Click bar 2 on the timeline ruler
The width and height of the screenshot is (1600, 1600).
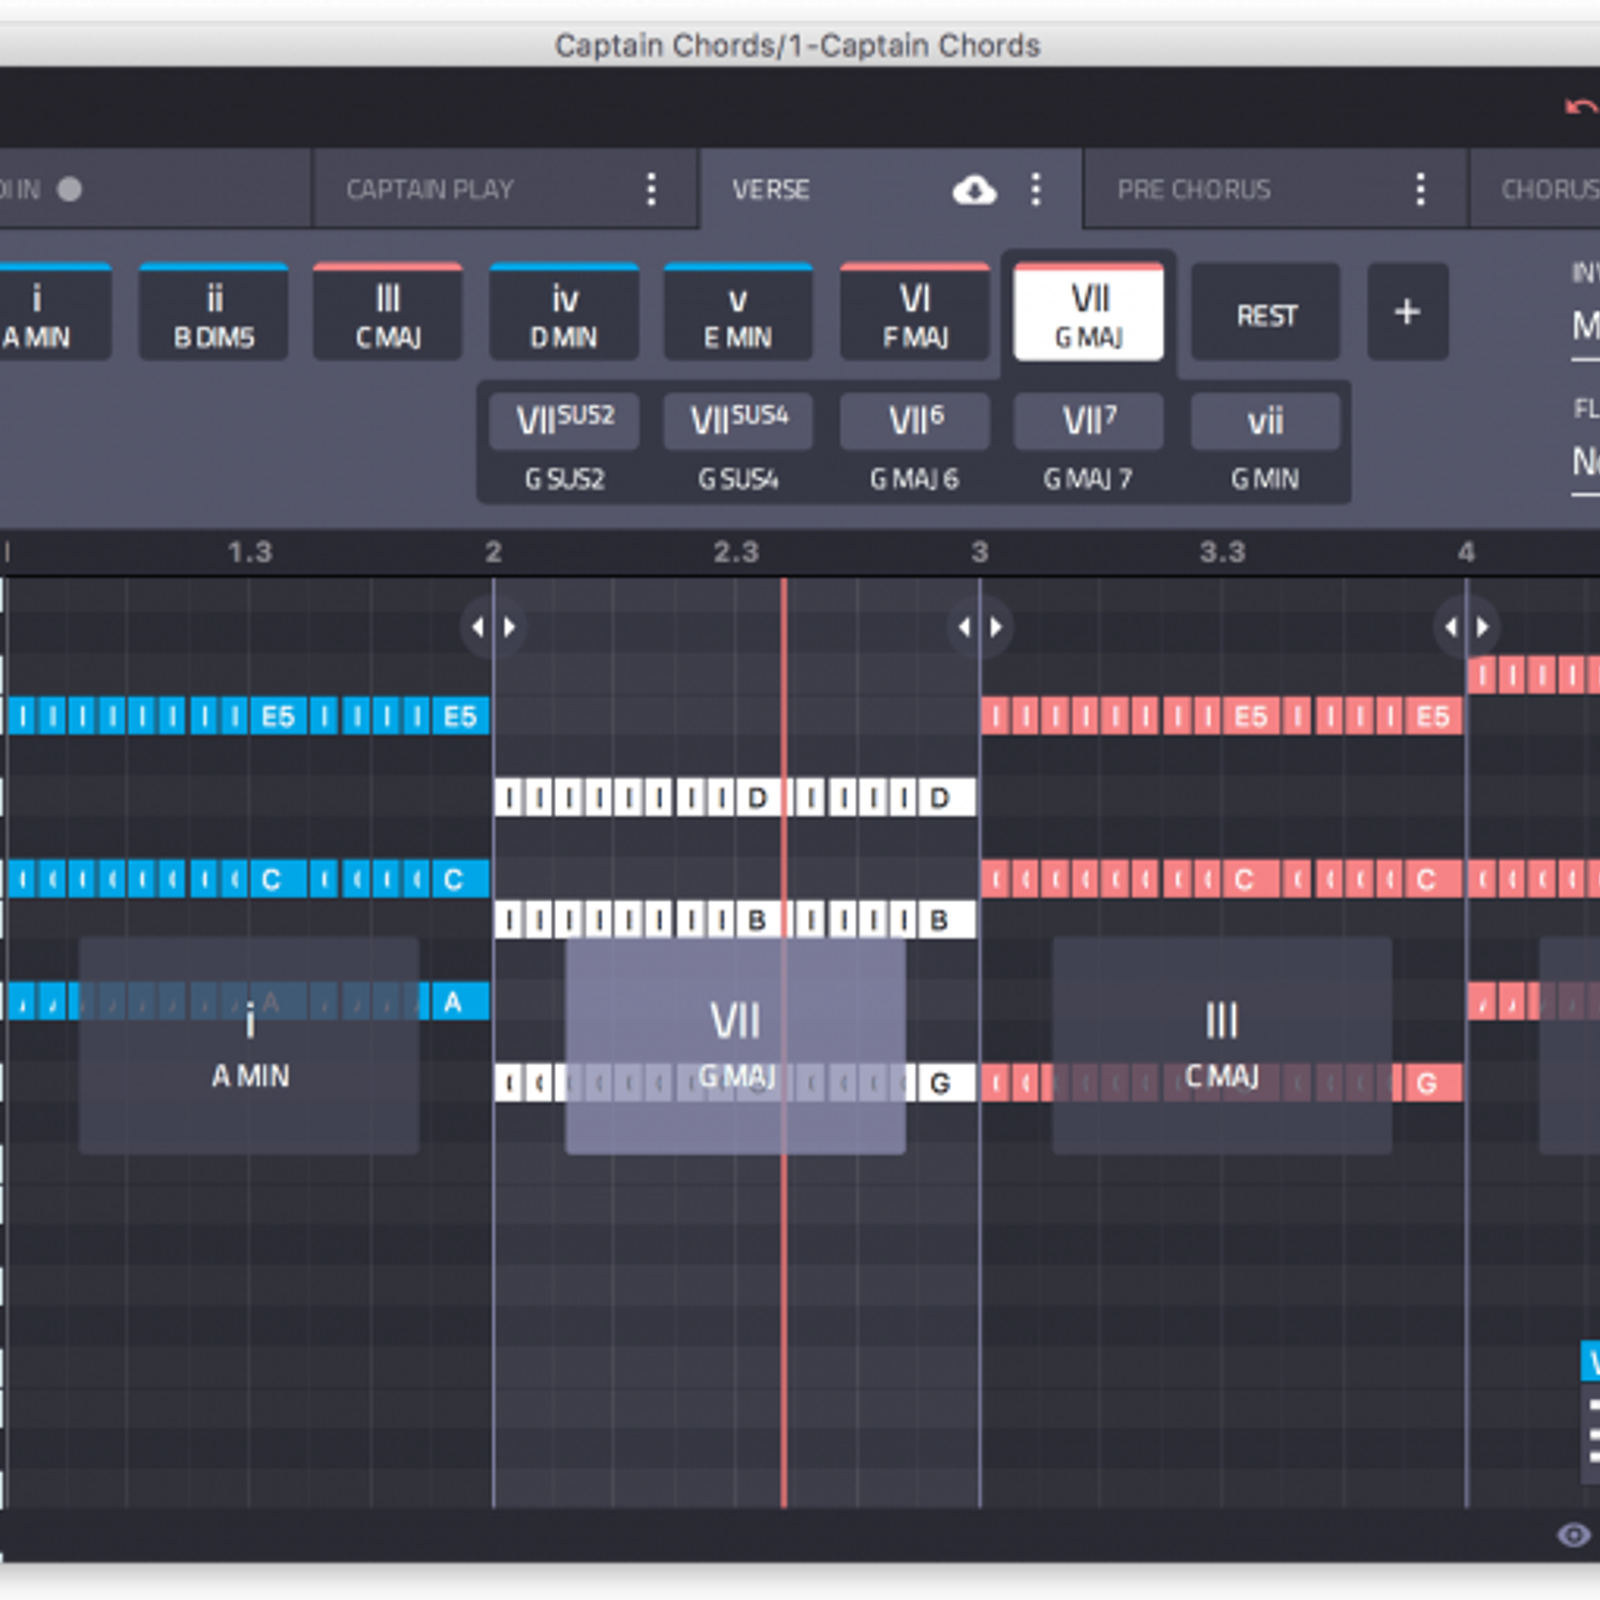coord(493,552)
